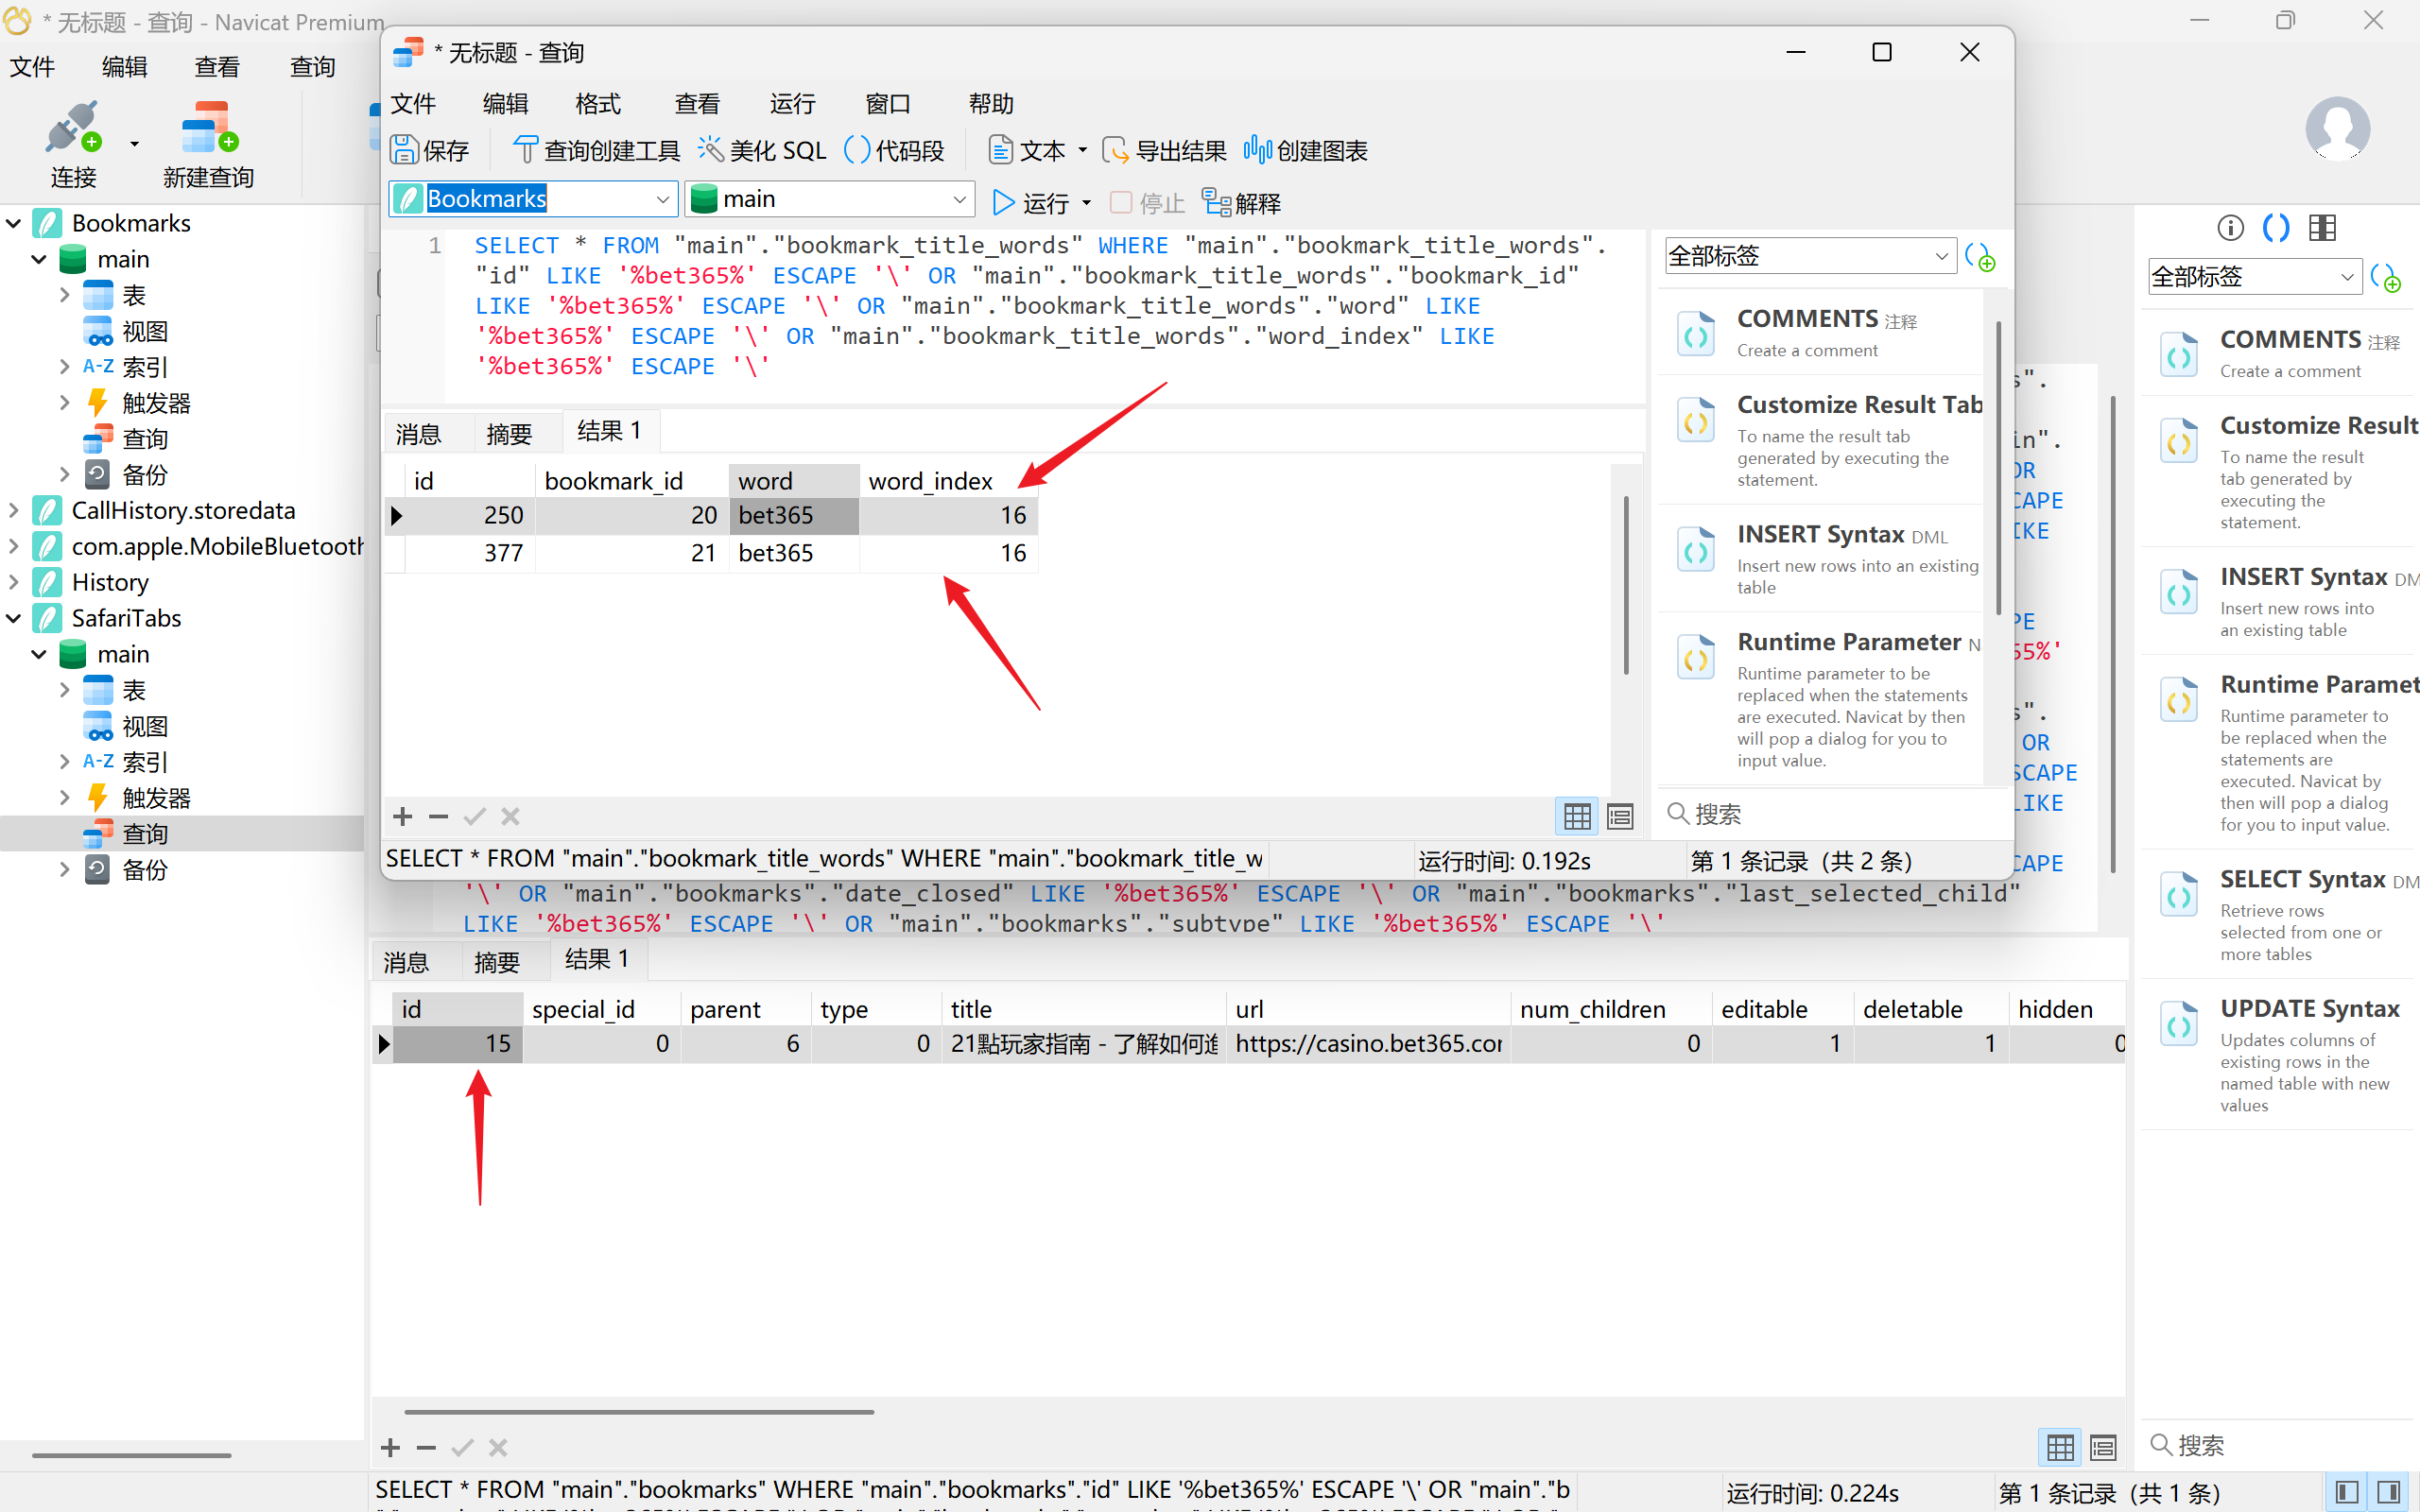Viewport: 2420px width, 1512px height.
Task: Open the Bookmarks connection dropdown
Action: pyautogui.click(x=662, y=199)
